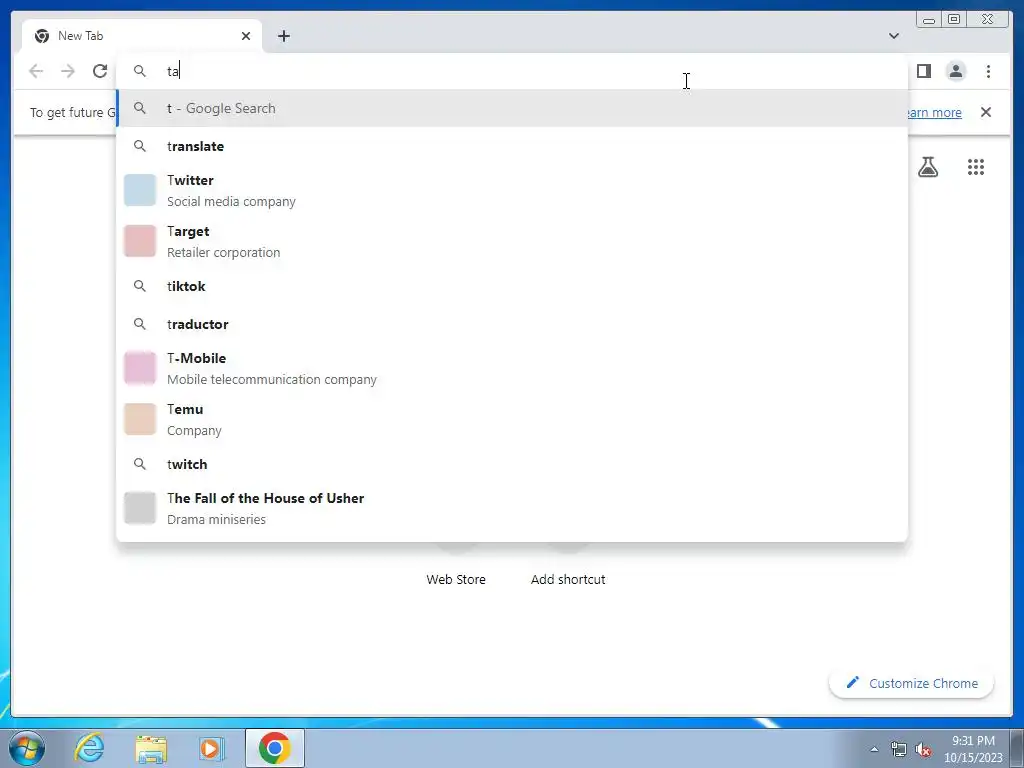Open Windows Media Player from taskbar

[x=211, y=748]
